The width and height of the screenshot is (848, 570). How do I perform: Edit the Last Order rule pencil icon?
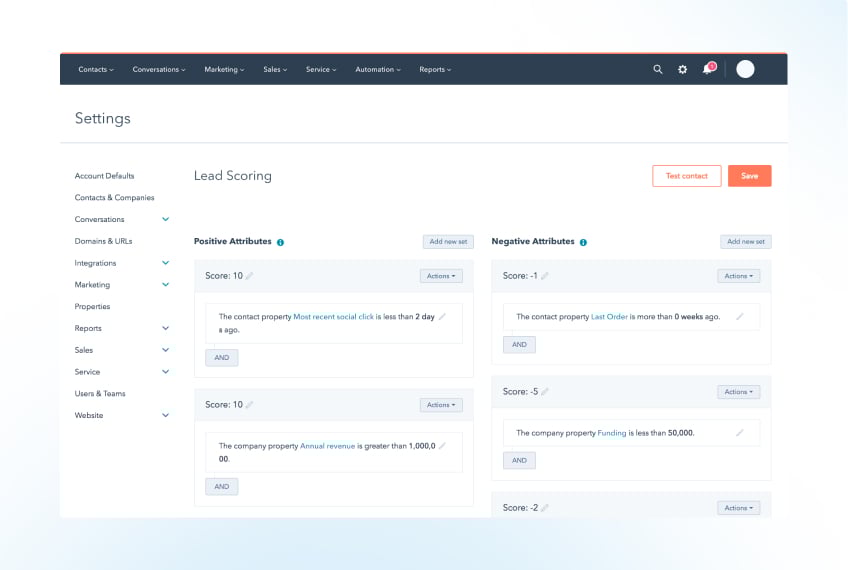tap(740, 317)
